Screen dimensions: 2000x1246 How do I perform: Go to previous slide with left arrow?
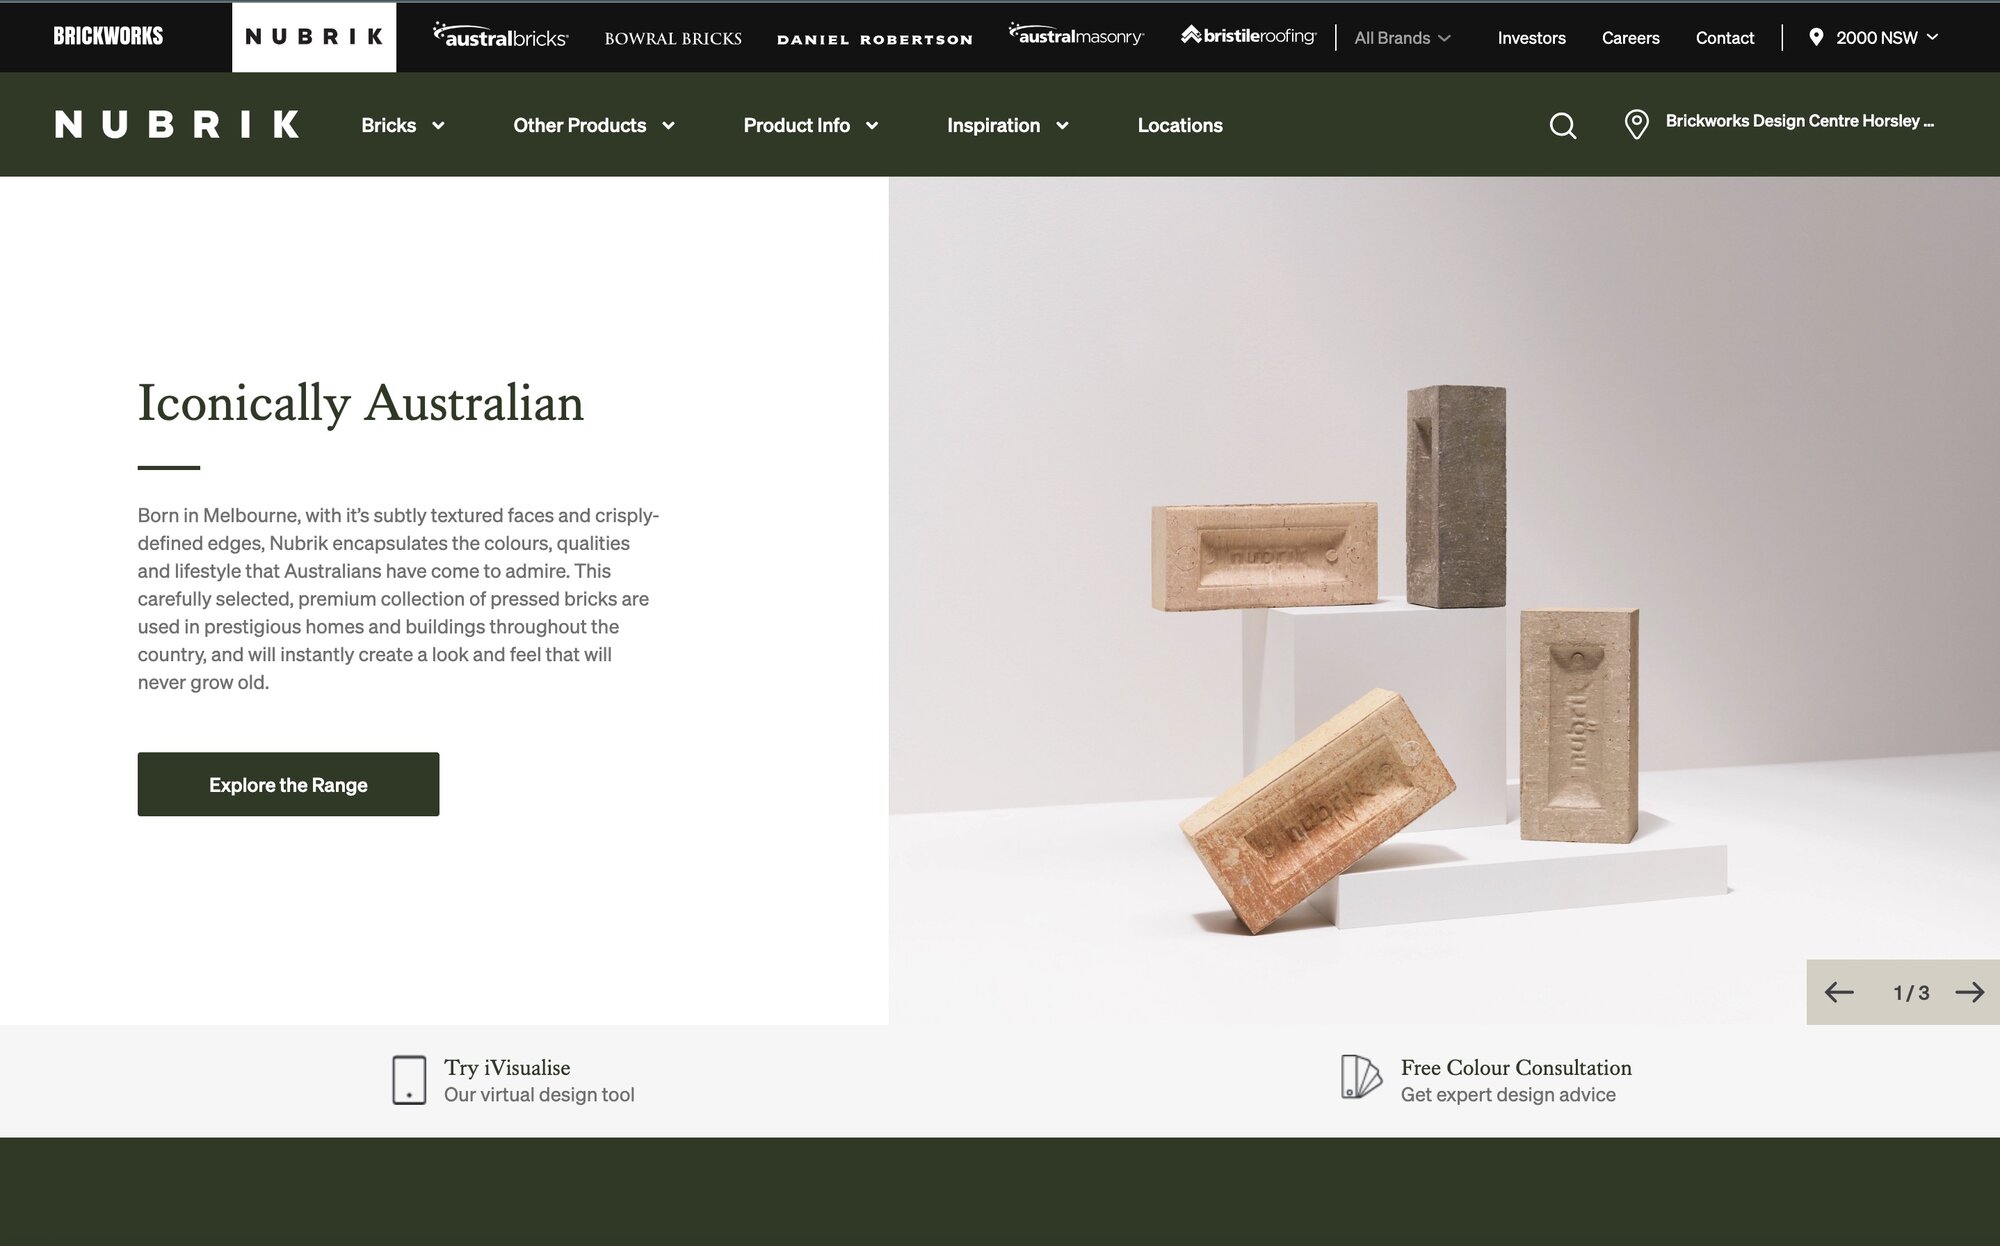click(x=1838, y=992)
